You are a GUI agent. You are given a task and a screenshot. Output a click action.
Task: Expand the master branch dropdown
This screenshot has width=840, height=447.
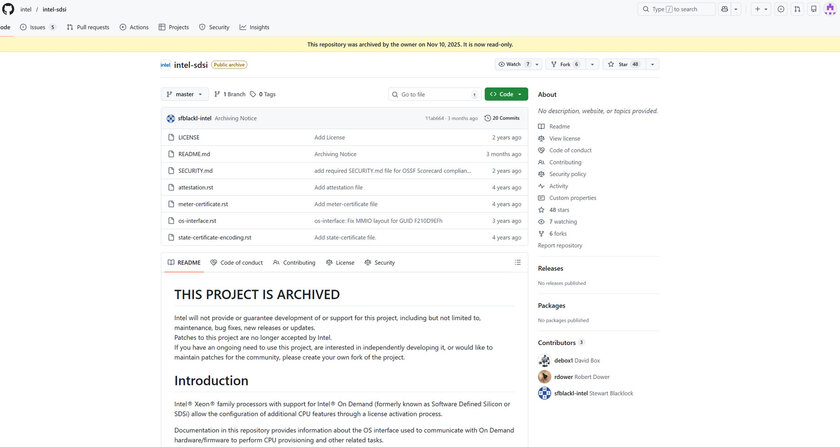[186, 94]
